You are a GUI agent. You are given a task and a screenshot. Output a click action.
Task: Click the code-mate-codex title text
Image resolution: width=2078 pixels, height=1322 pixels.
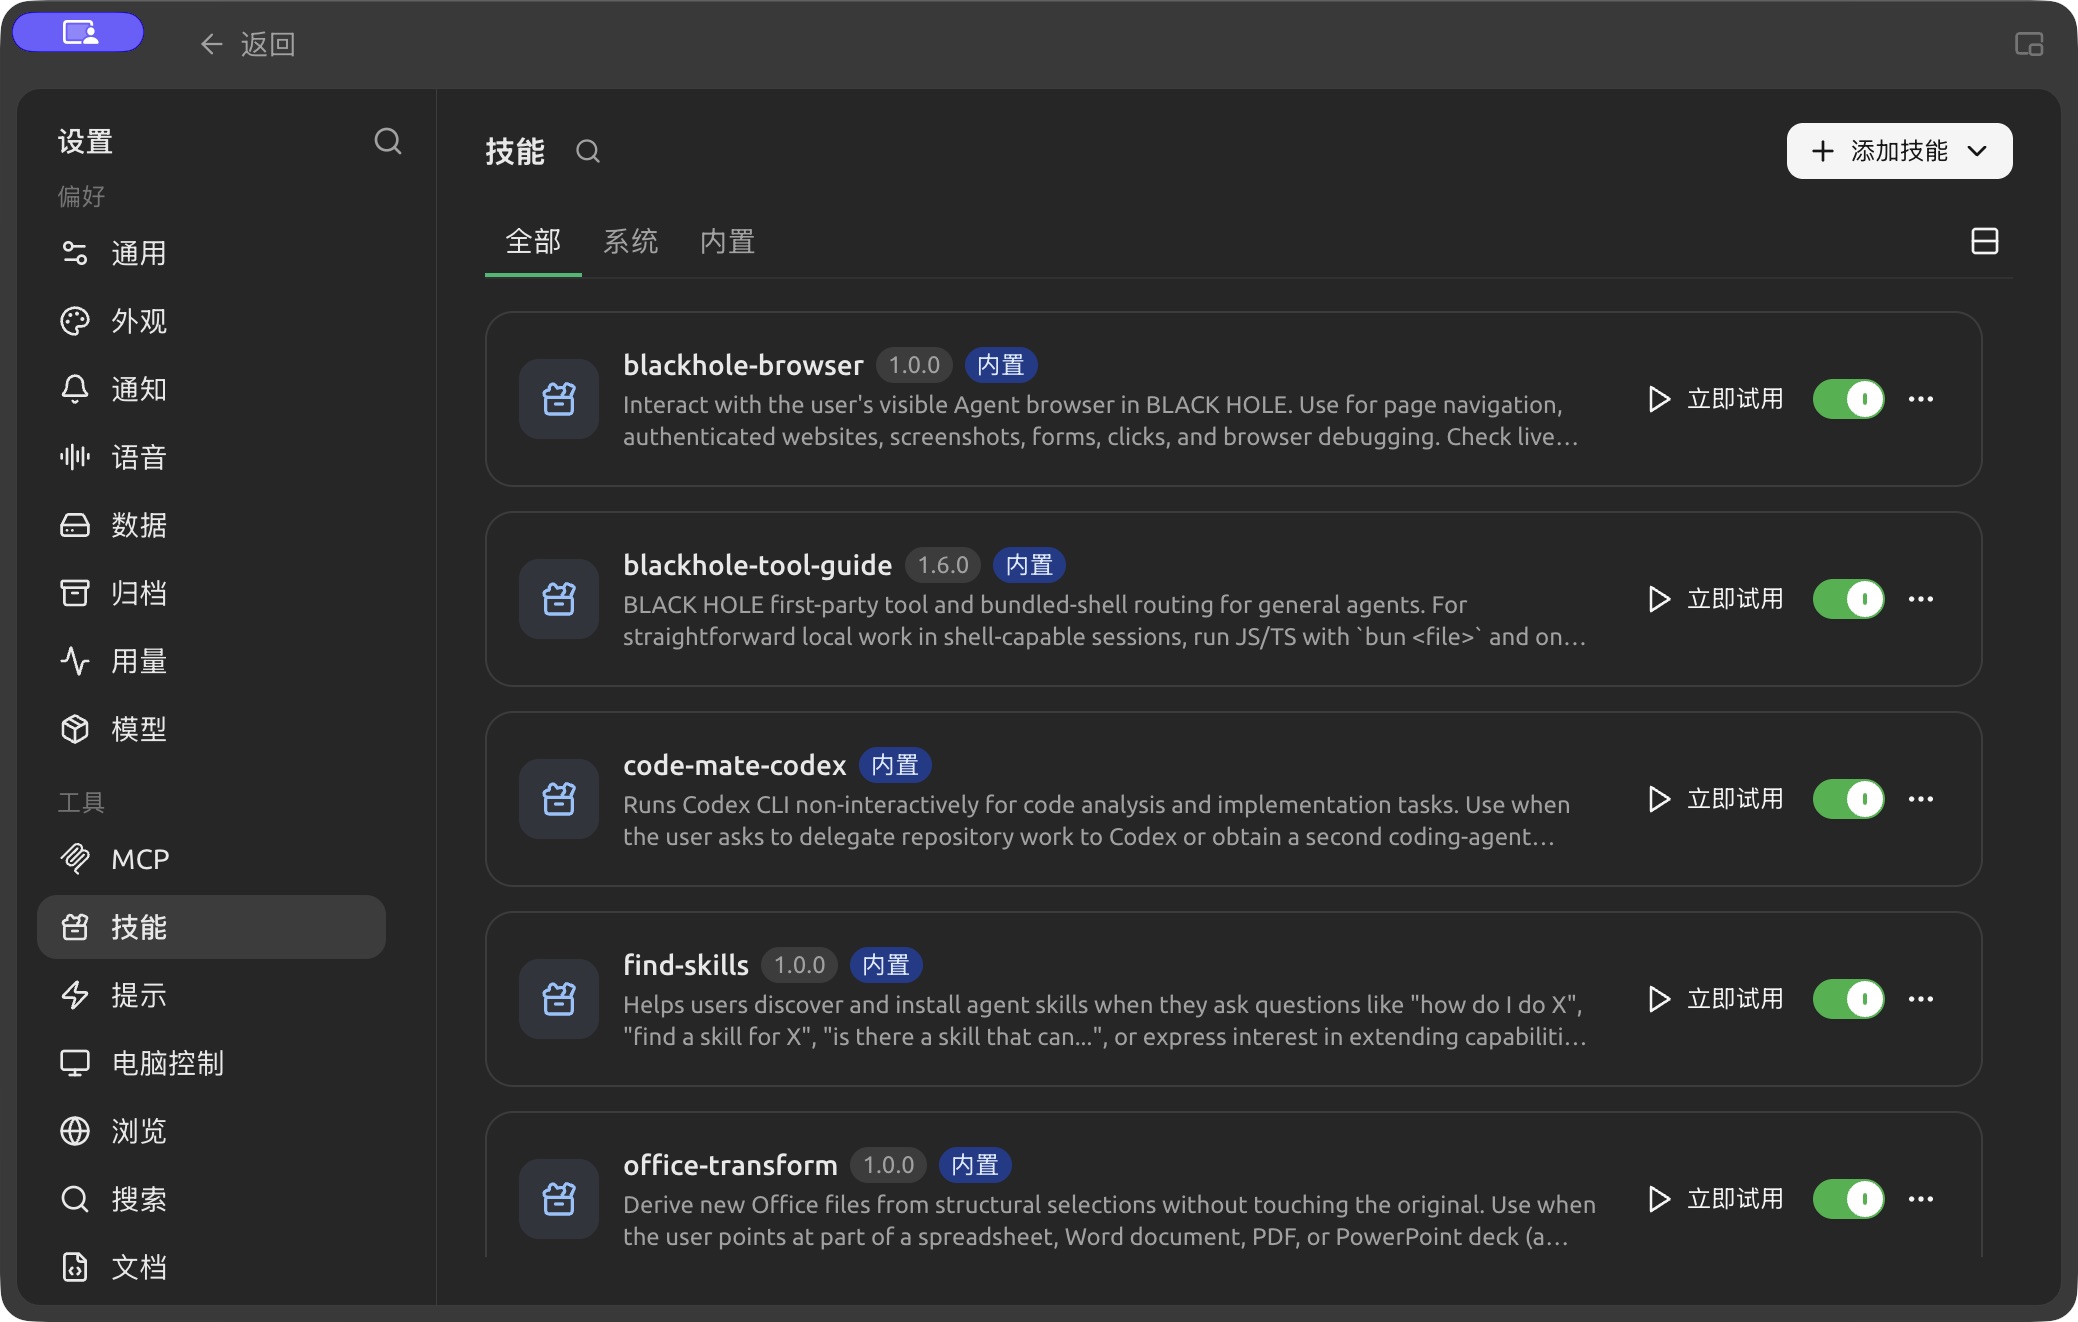click(735, 765)
